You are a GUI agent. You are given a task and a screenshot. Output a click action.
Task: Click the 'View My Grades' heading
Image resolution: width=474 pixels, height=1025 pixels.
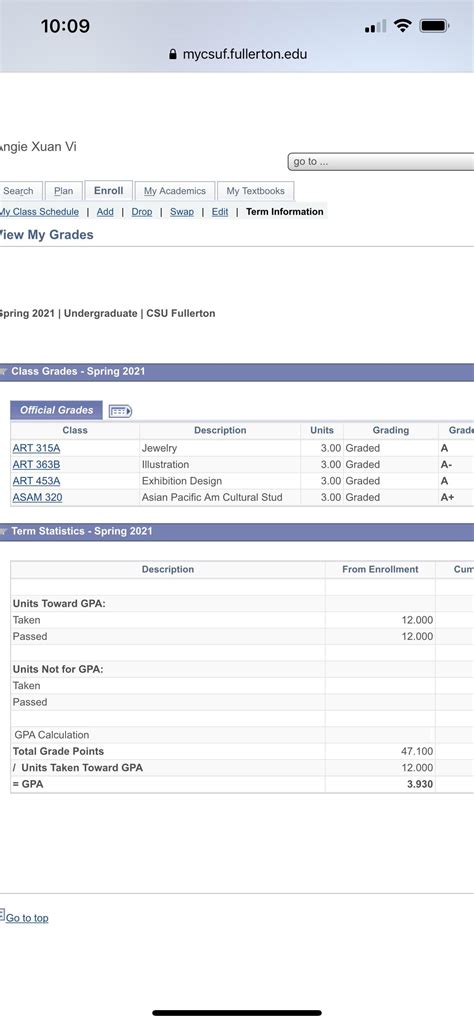point(47,235)
